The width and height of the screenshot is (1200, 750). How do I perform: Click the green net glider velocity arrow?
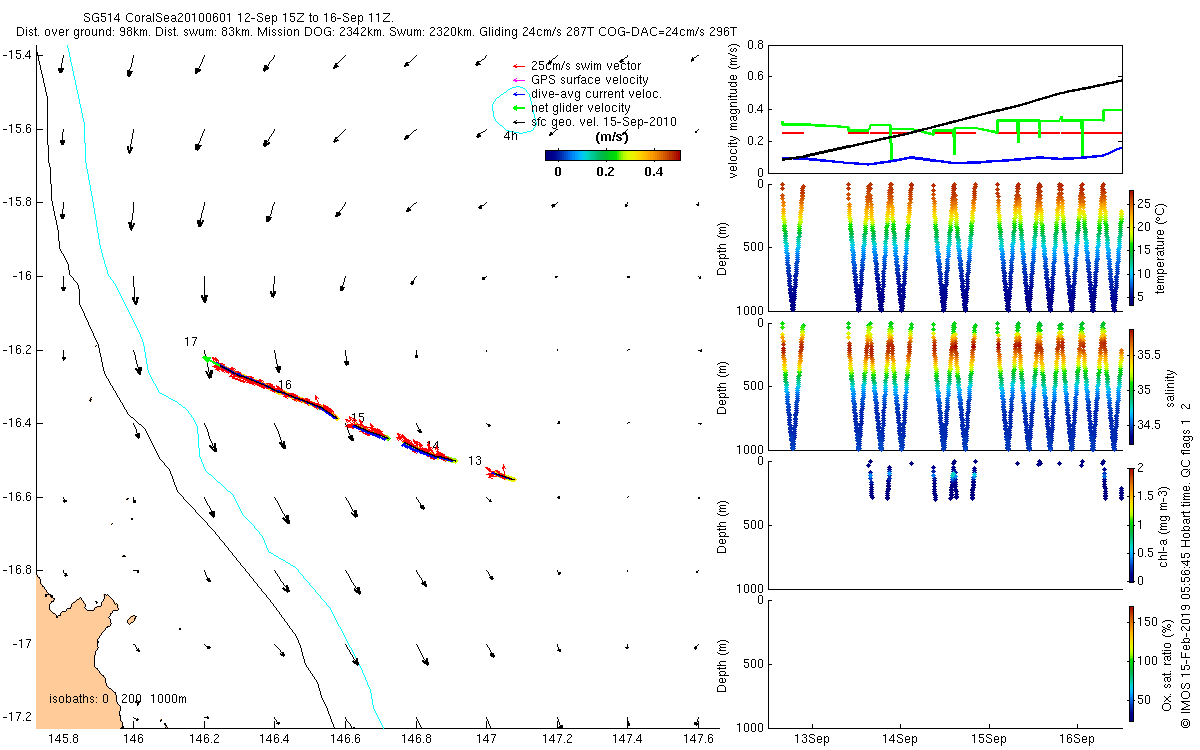[x=517, y=108]
